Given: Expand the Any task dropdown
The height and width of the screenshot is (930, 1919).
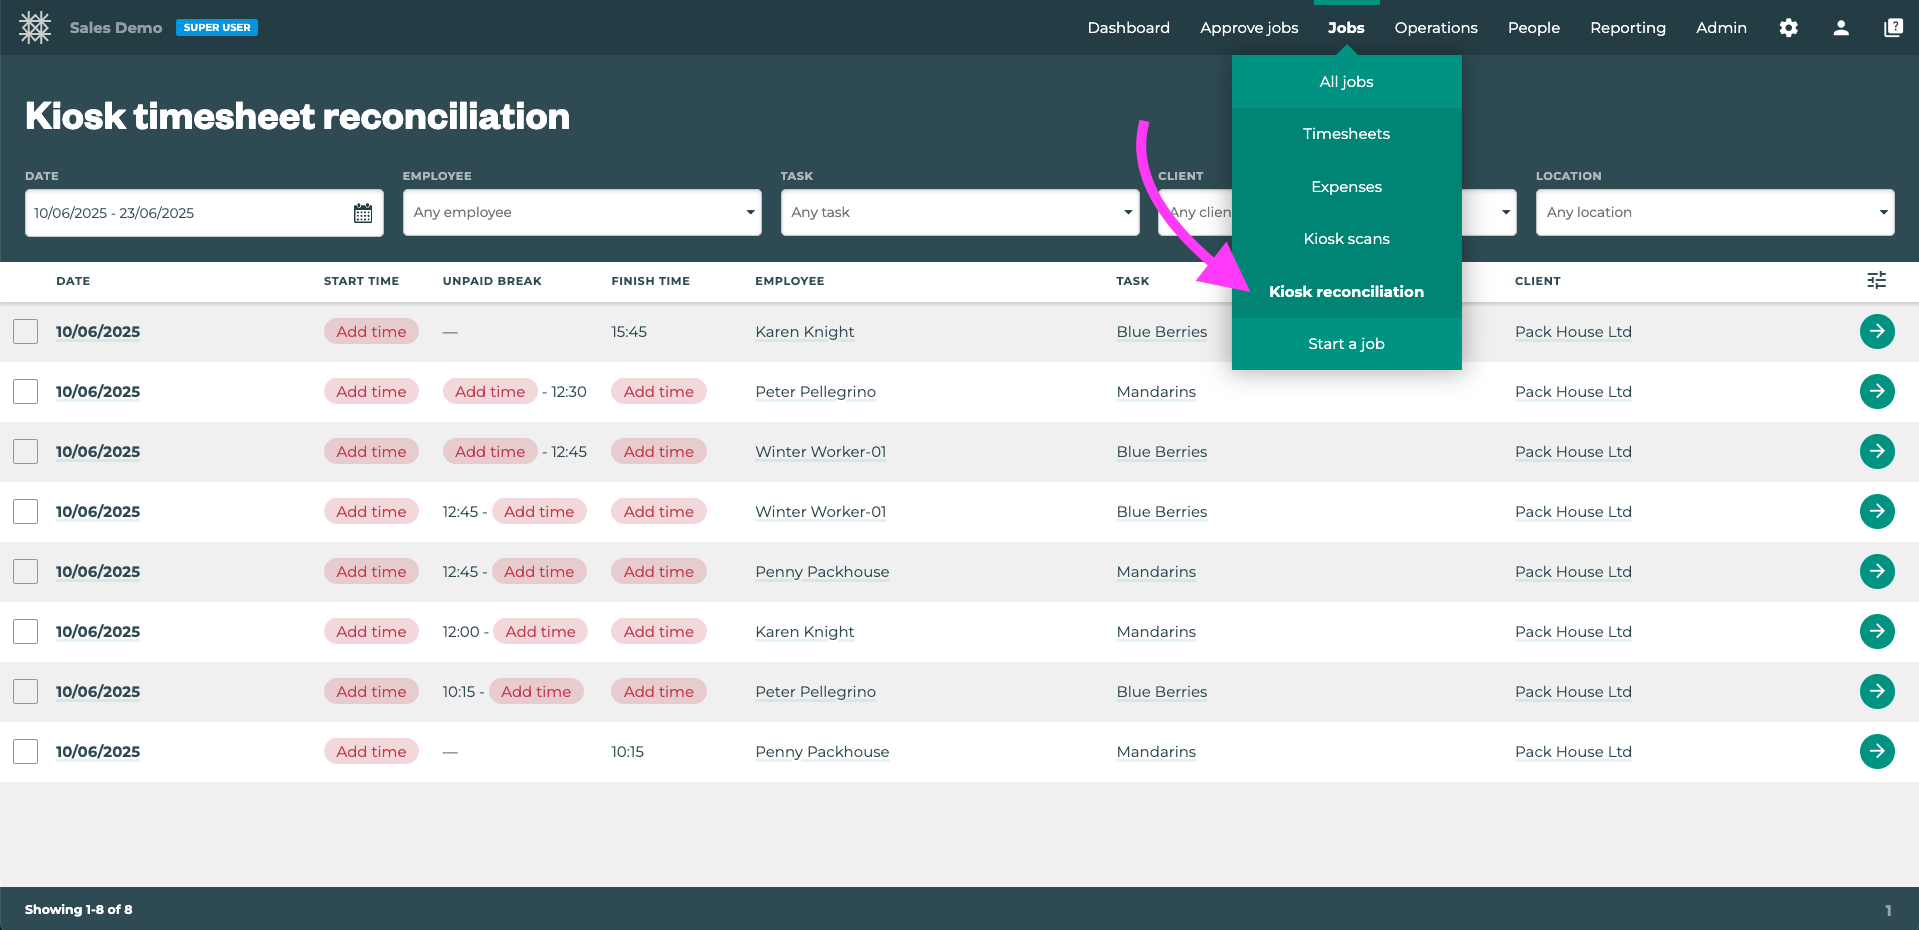Looking at the screenshot, I should click(959, 213).
